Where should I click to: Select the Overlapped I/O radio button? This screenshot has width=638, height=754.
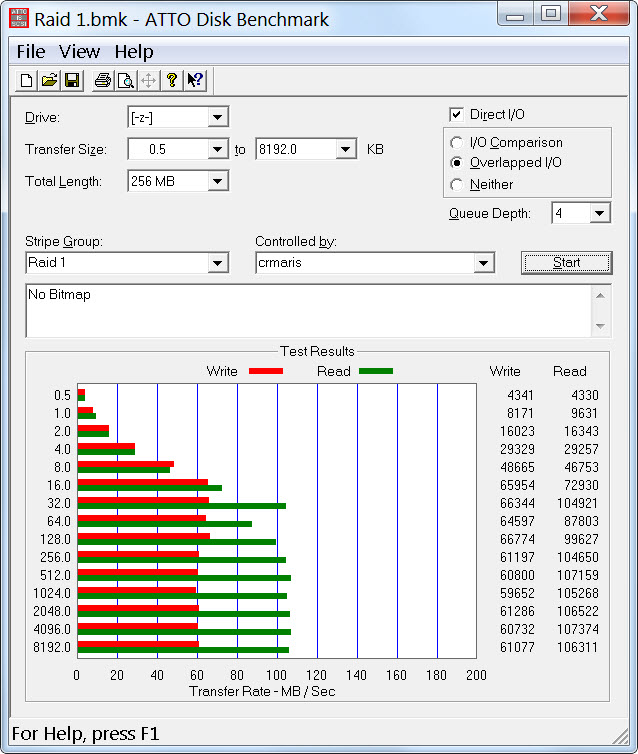[x=456, y=163]
